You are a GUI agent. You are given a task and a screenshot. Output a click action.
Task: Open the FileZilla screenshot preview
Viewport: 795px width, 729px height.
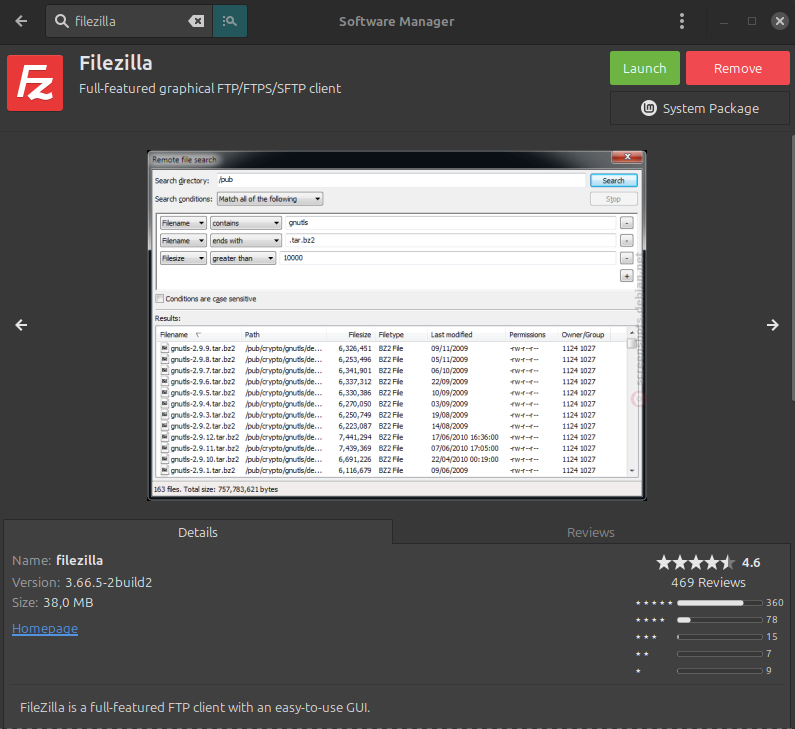point(396,325)
